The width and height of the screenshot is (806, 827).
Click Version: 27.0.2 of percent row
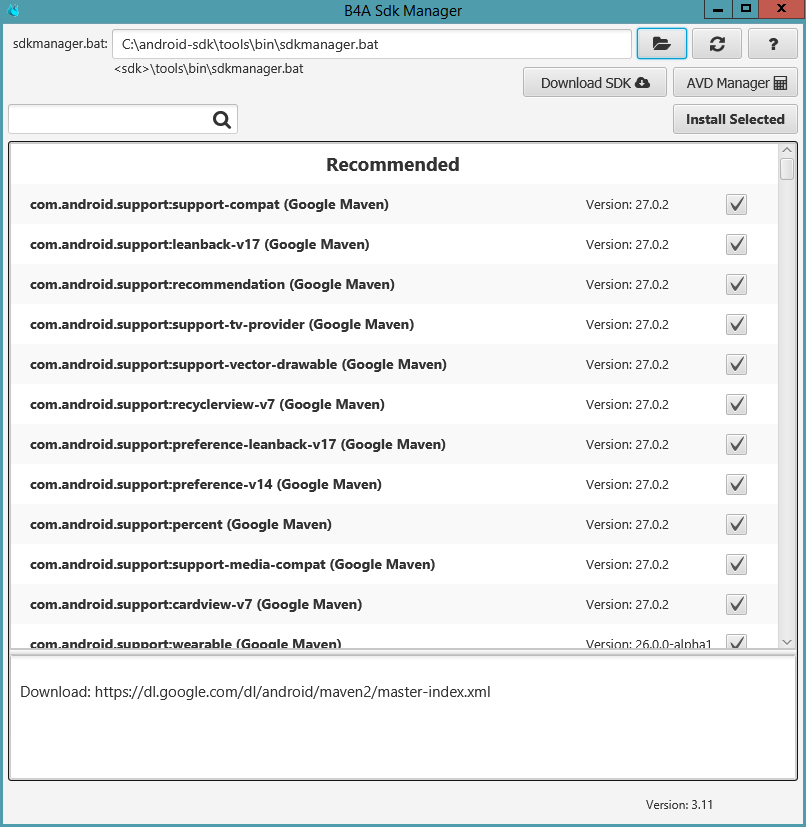[627, 525]
